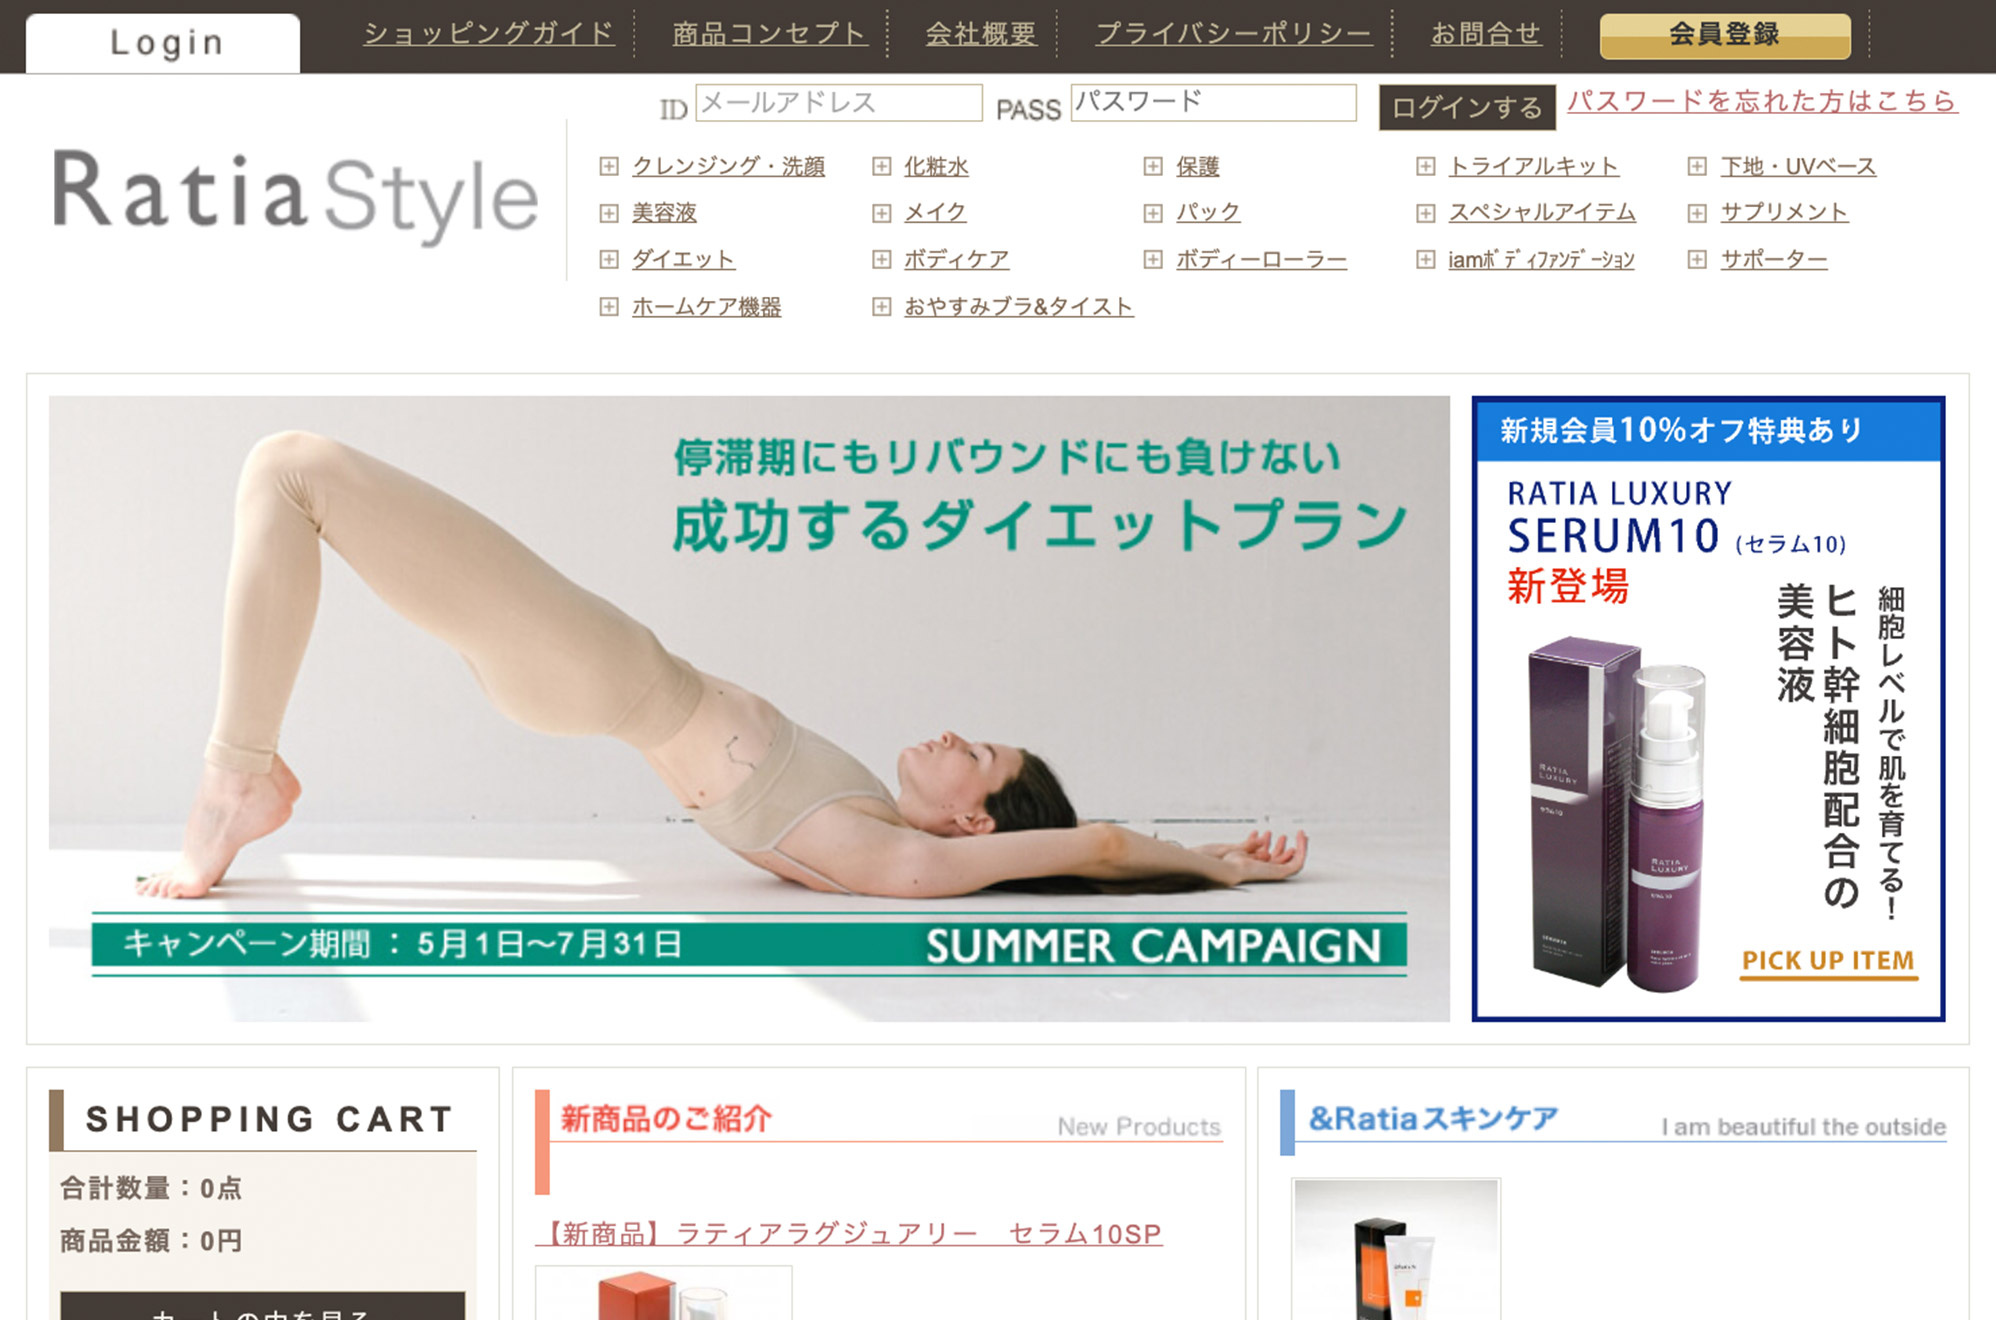The width and height of the screenshot is (1996, 1320).
Task: Open the 化粧水 category
Action: pos(936,166)
